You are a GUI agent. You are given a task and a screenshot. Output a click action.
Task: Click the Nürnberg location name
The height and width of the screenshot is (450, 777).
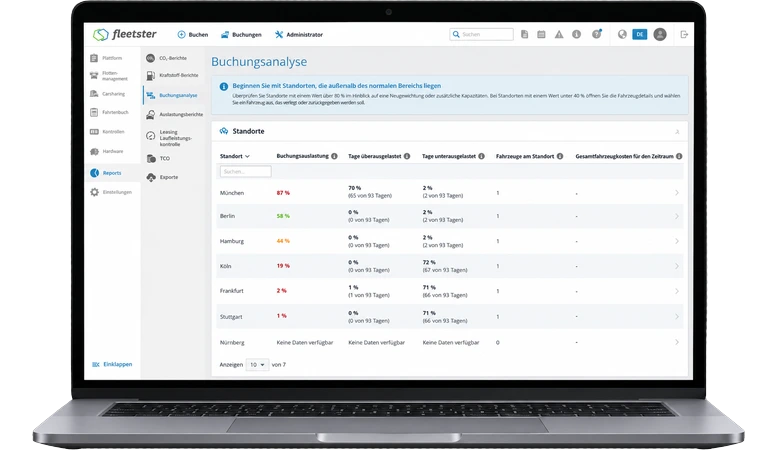tap(232, 342)
